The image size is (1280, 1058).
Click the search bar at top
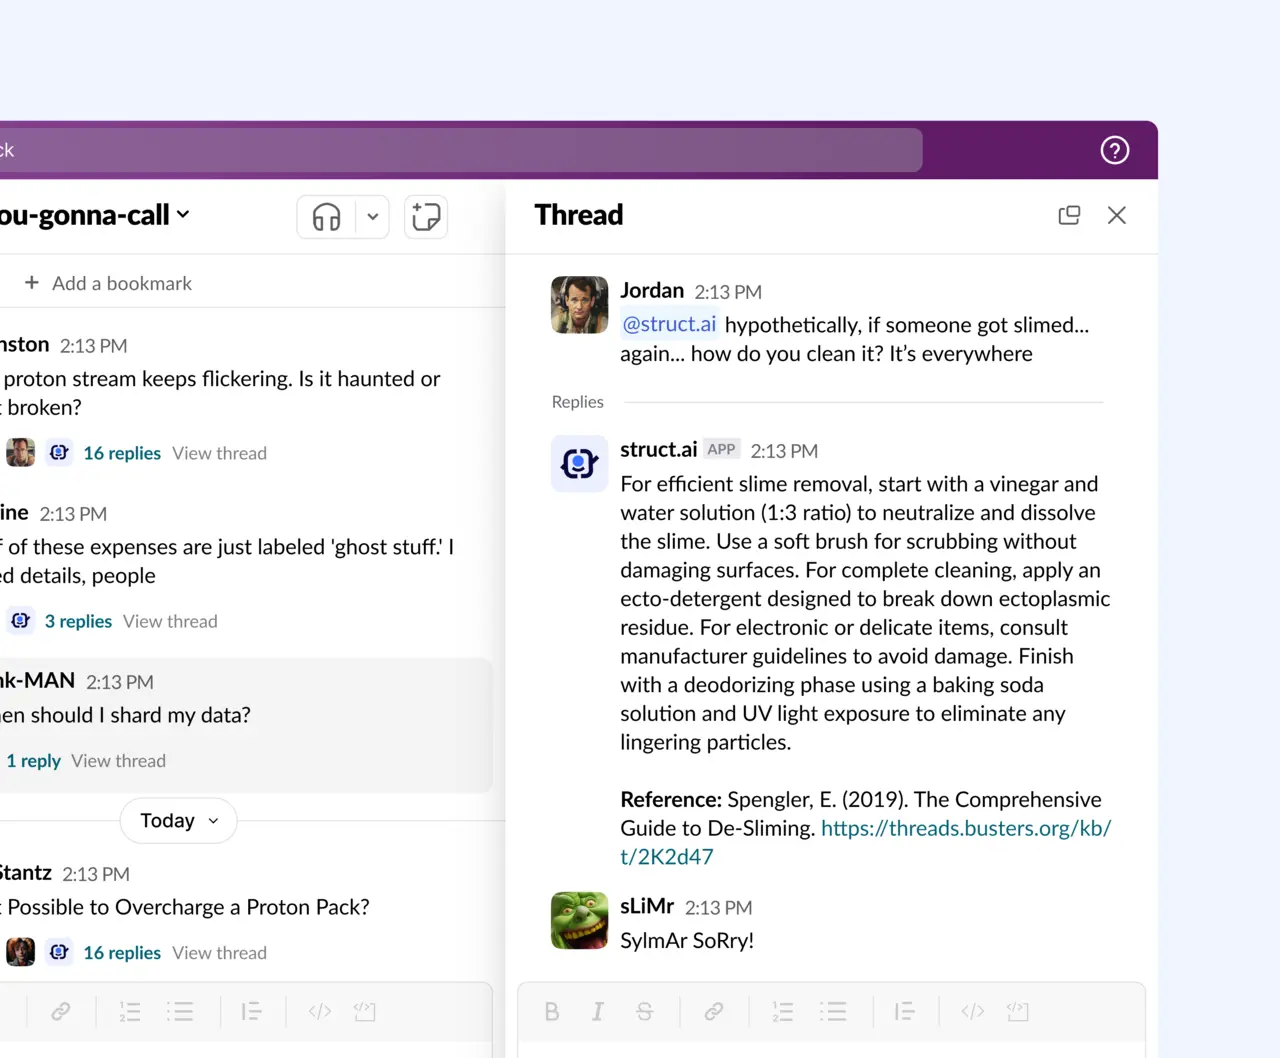(x=460, y=150)
